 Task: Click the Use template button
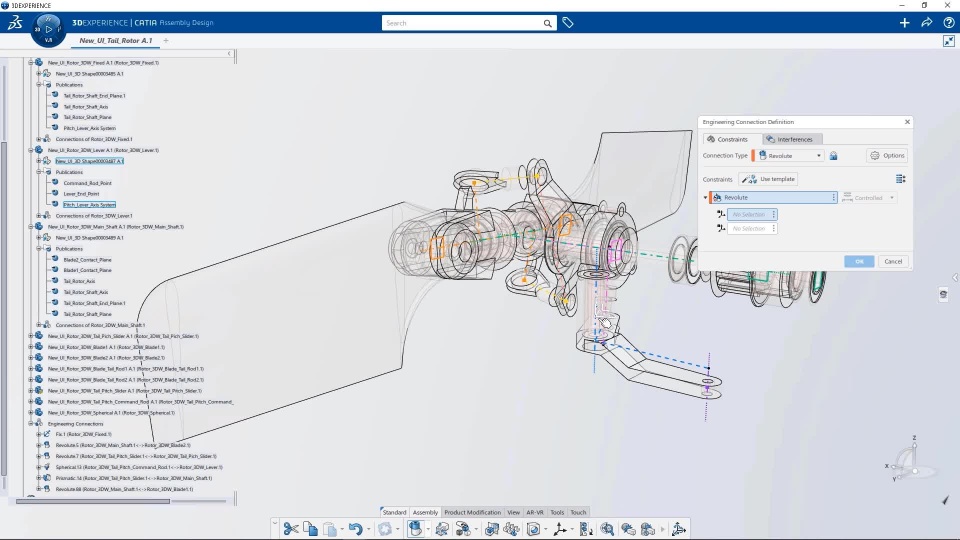pos(769,179)
